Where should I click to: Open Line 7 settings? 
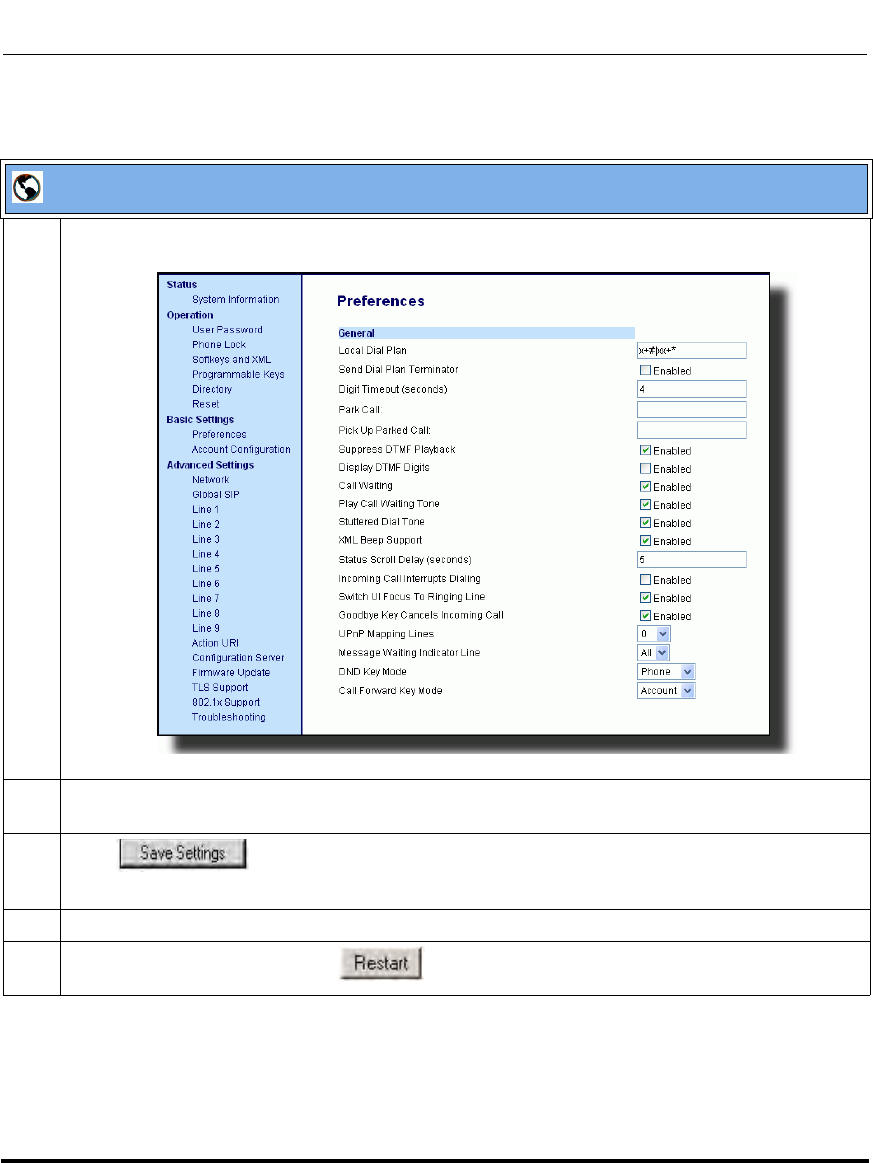click(x=205, y=599)
